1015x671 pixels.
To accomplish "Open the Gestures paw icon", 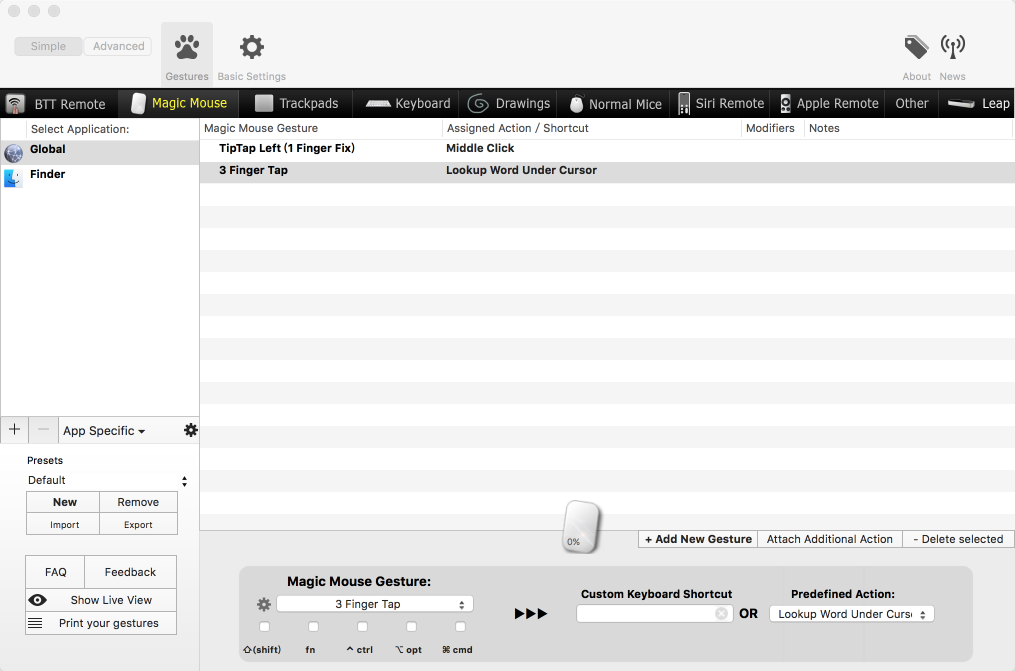I will pos(186,48).
